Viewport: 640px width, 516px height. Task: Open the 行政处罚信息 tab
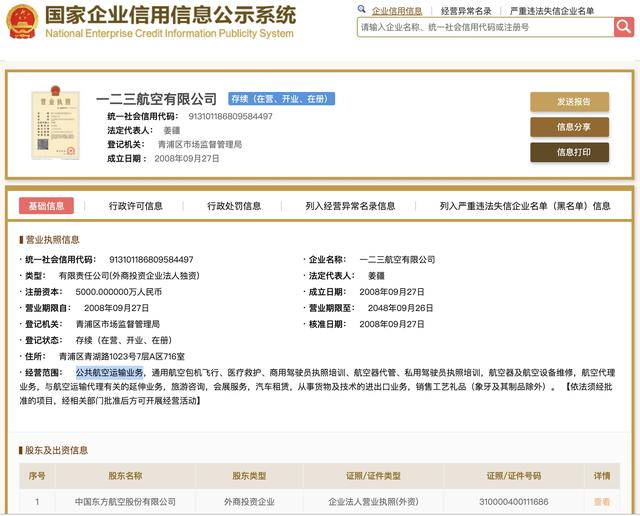(234, 206)
